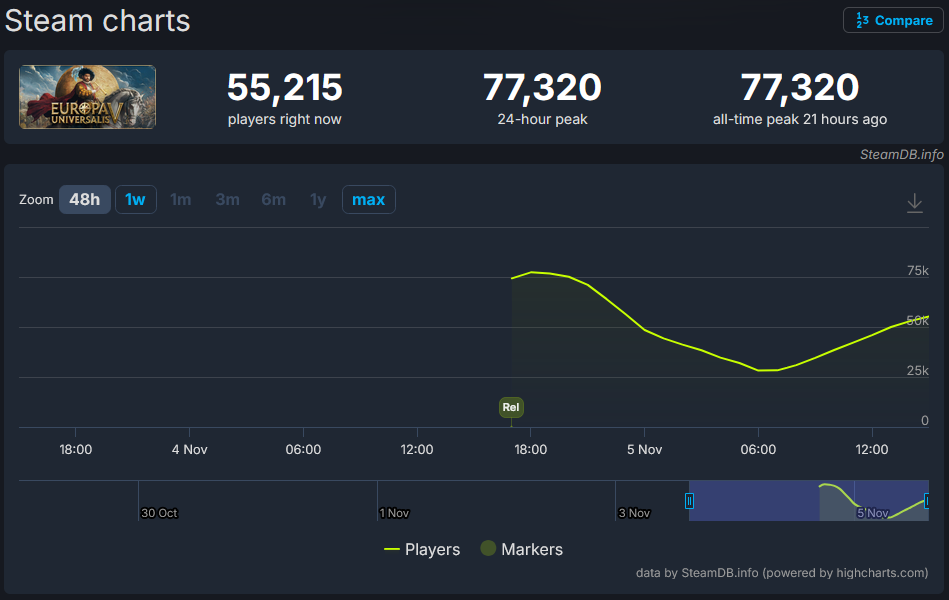This screenshot has height=600, width=949.
Task: Click the 24-hour peak label
Action: click(x=542, y=119)
